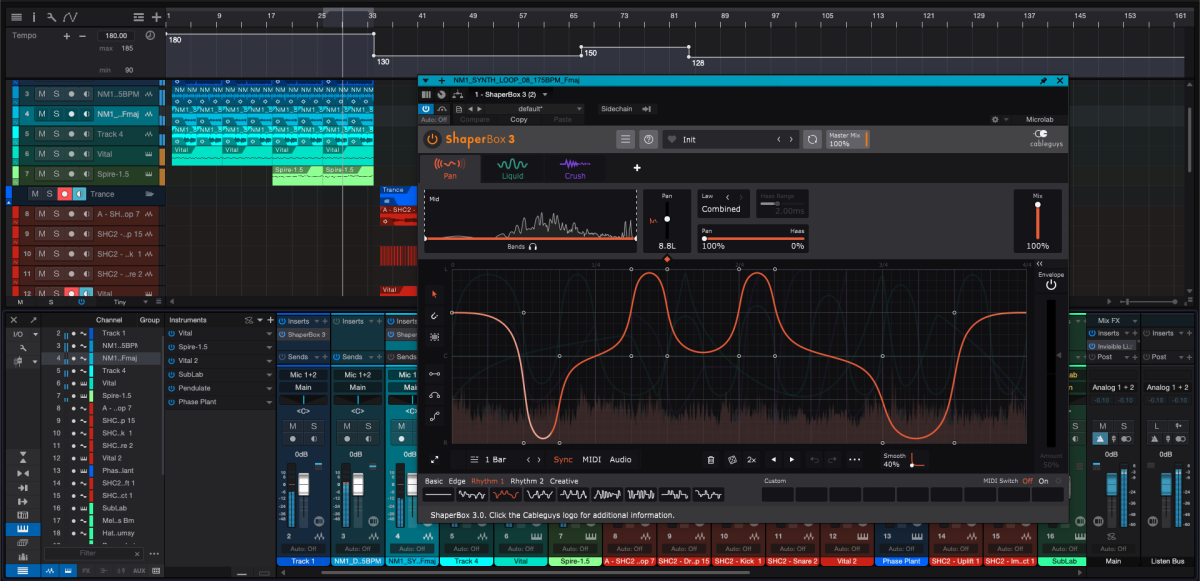Pin the plugin window
This screenshot has width=1200, height=581.
click(1044, 80)
